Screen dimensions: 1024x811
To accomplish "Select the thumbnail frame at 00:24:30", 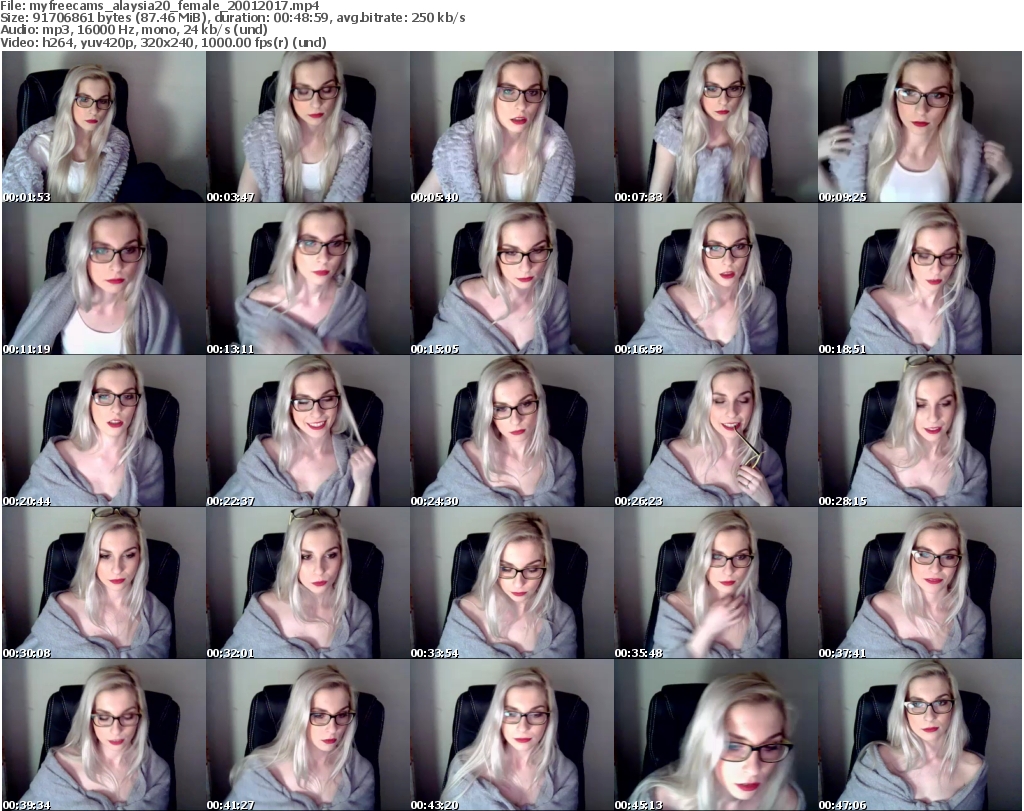I will pos(511,431).
